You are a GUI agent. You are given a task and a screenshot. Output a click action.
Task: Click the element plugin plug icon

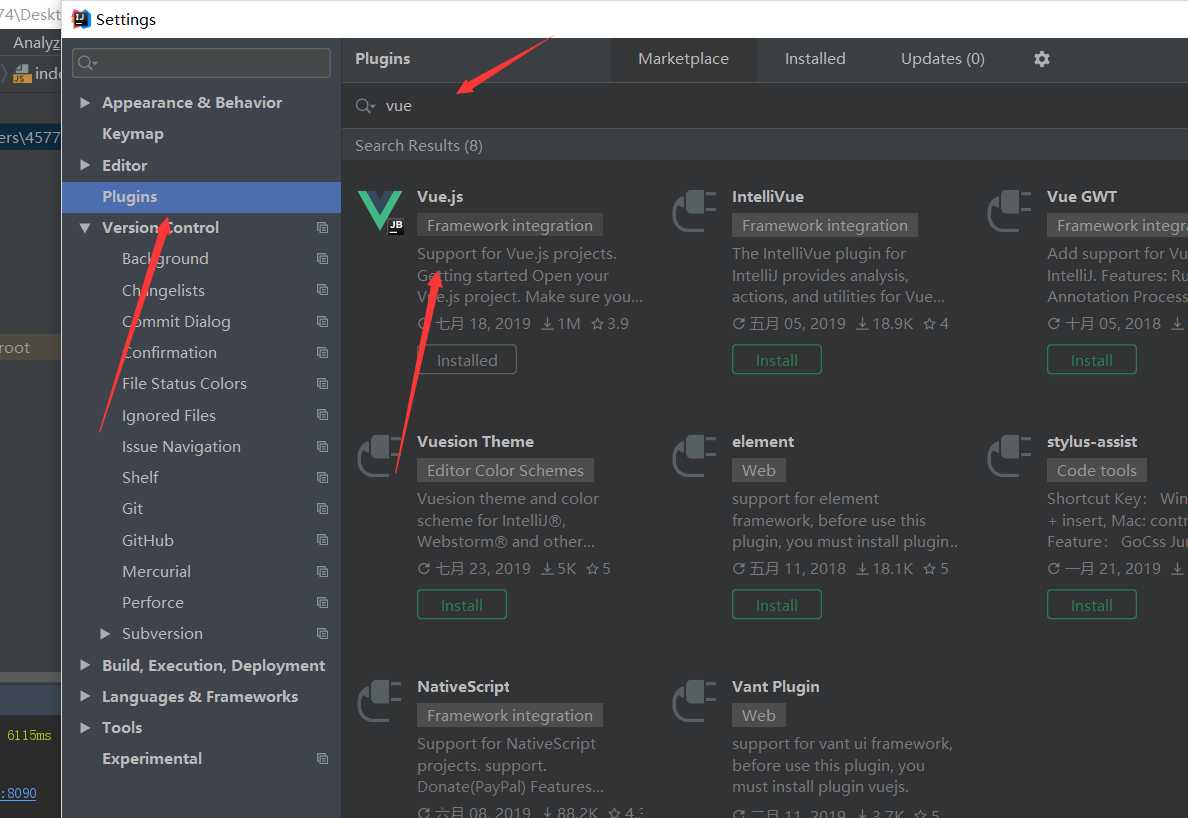[695, 456]
